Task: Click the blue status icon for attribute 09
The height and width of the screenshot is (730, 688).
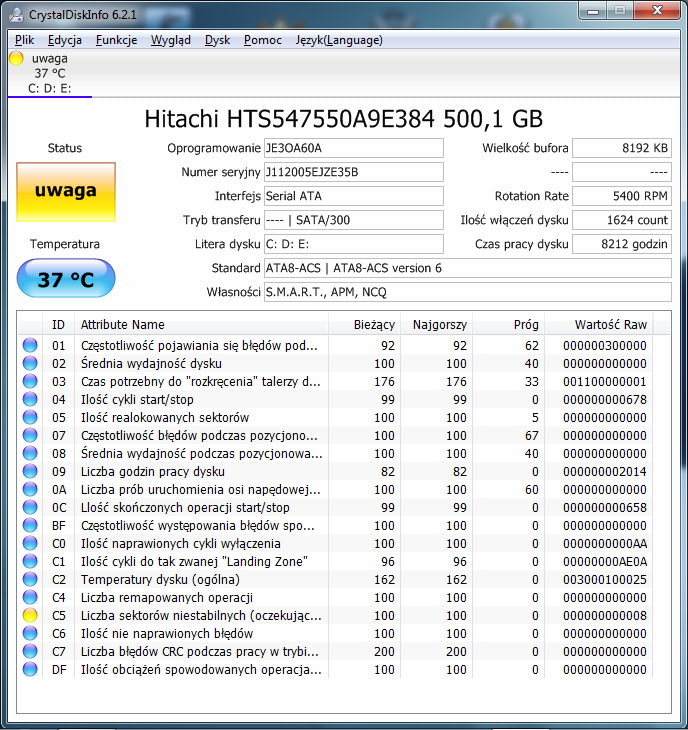Action: [30, 471]
